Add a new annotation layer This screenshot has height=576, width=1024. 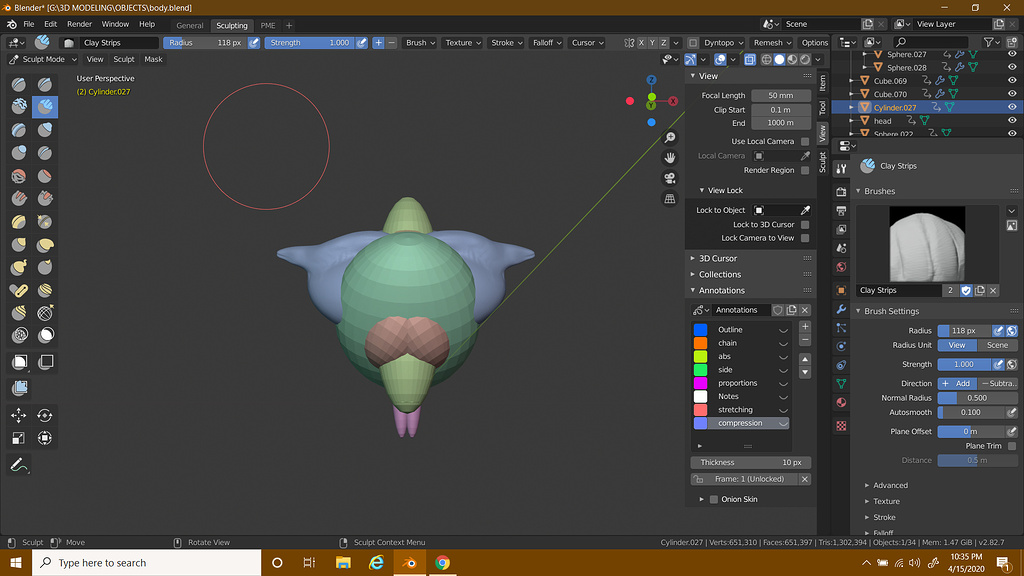pyautogui.click(x=805, y=327)
